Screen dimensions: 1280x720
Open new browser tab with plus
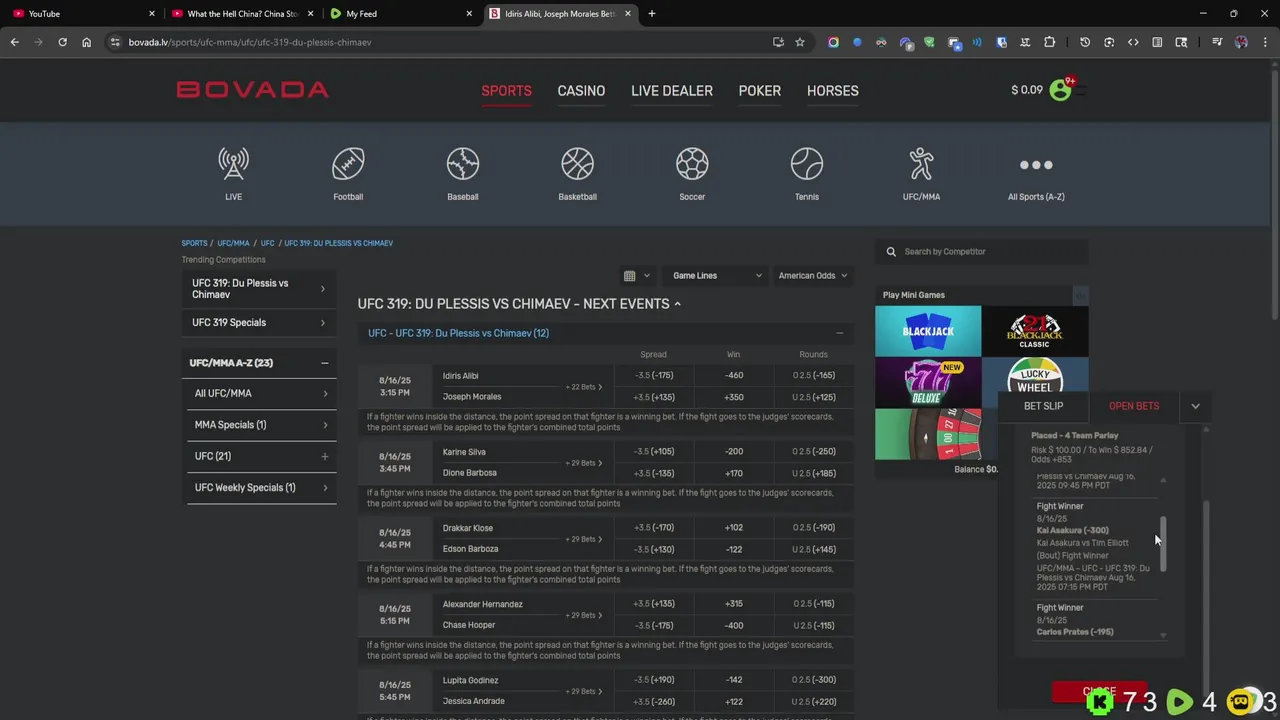tap(652, 14)
